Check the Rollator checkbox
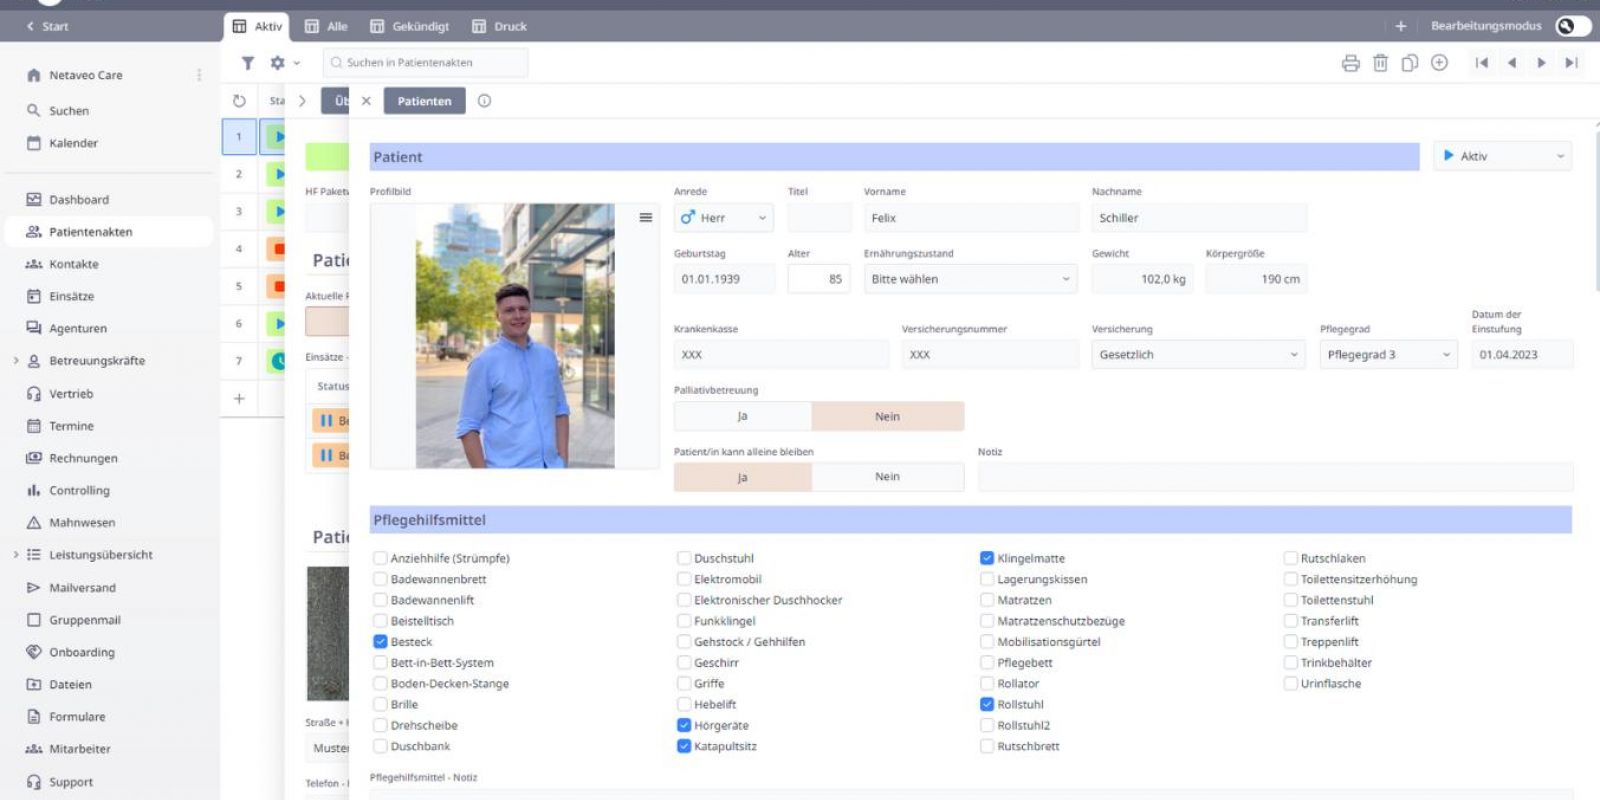This screenshot has width=1600, height=800. 987,684
